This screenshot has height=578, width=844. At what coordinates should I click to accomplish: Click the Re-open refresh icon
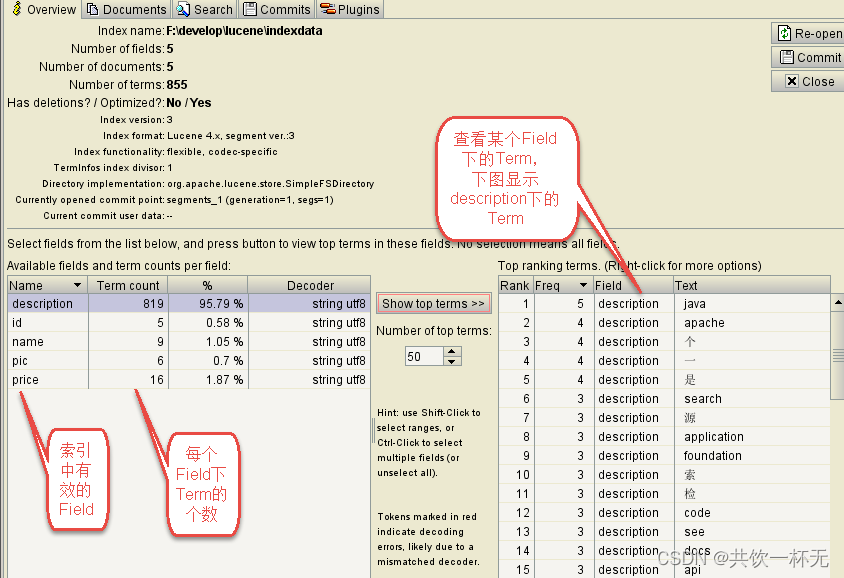pos(784,33)
